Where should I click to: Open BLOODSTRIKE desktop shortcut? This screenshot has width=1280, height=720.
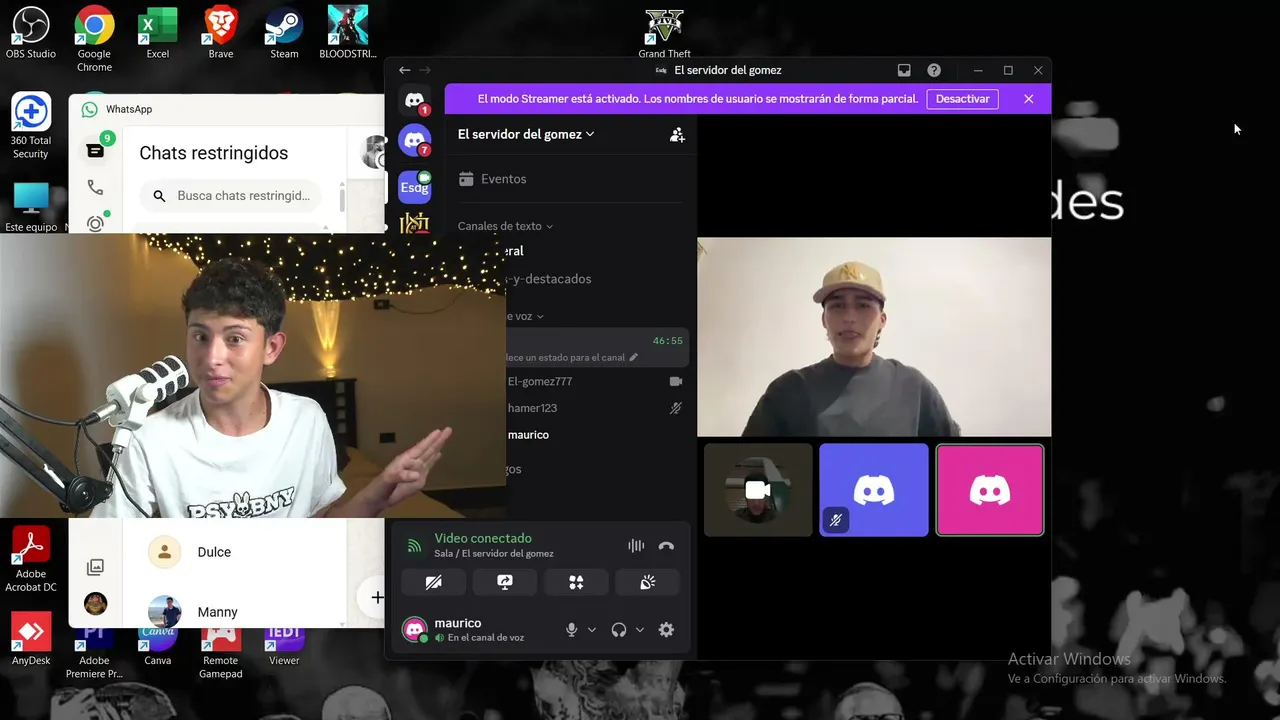(348, 34)
